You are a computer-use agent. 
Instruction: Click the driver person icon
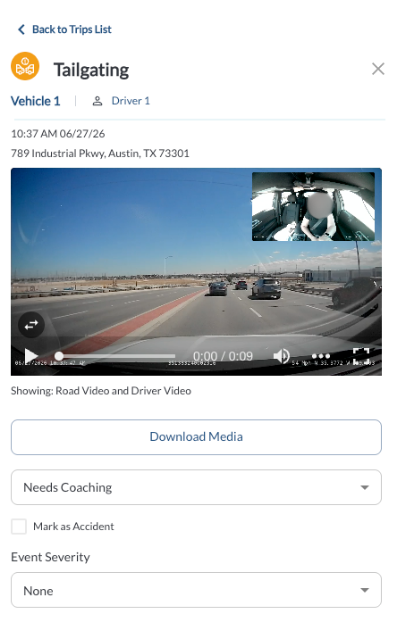(x=97, y=101)
